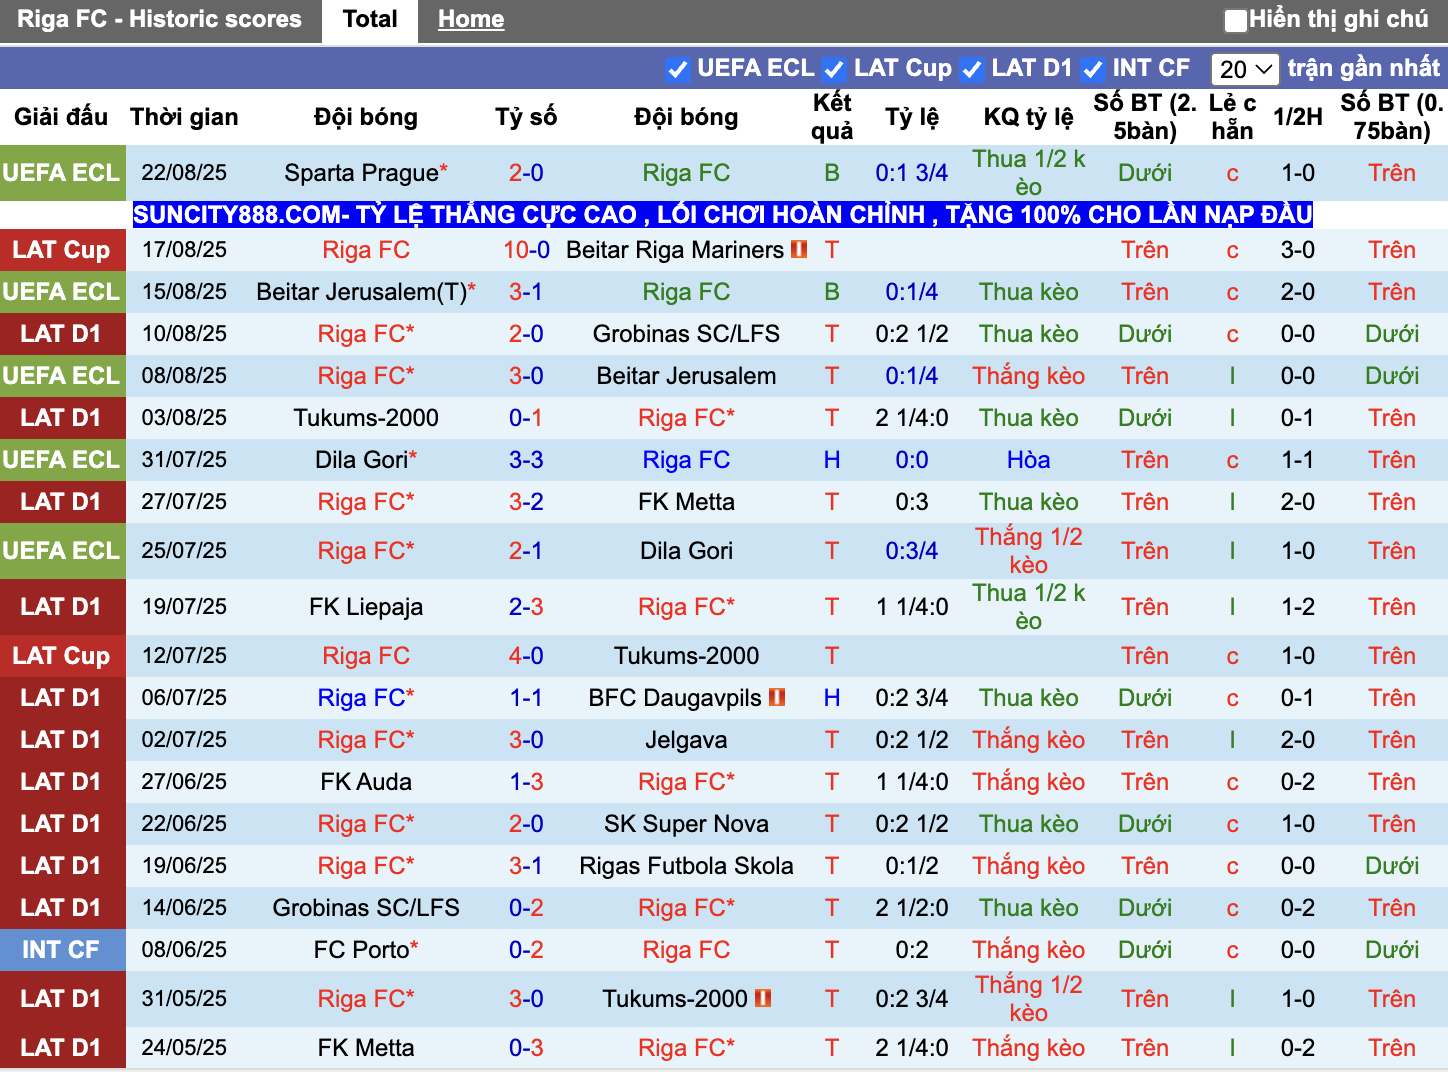Toggle the UEFA ECL checkbox
The width and height of the screenshot is (1448, 1072).
(x=678, y=69)
